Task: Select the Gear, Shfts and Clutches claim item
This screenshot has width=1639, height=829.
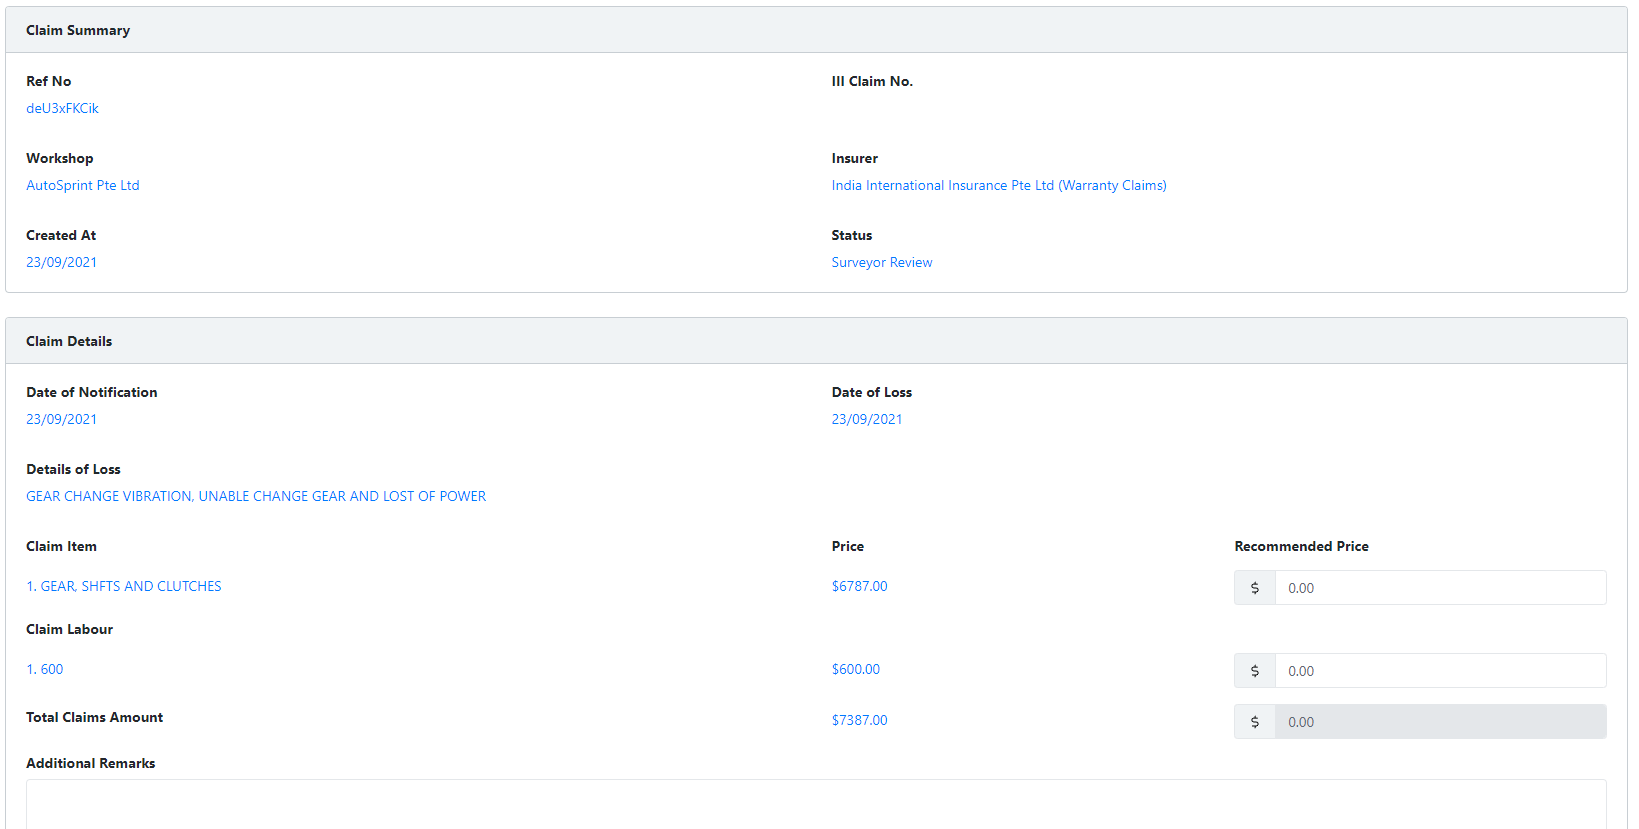Action: [124, 586]
